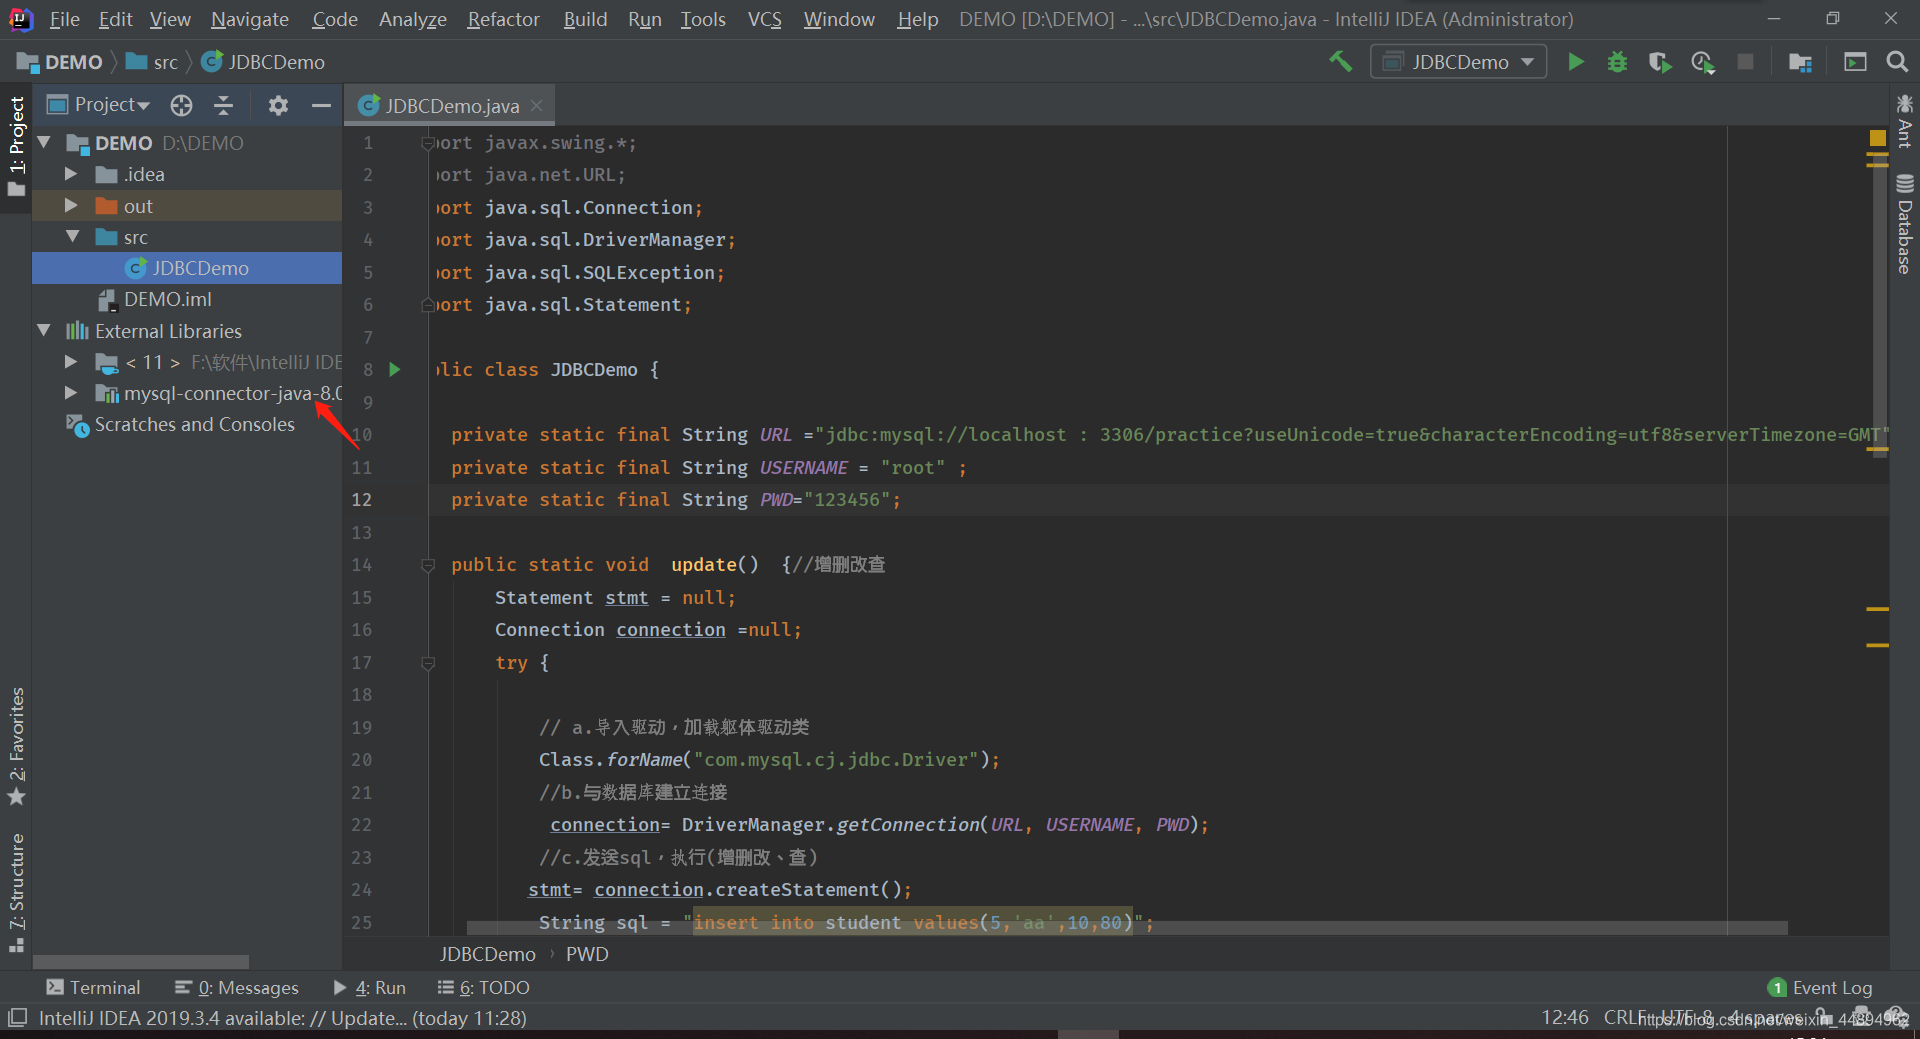
Task: Open the Navigate menu
Action: click(x=250, y=19)
